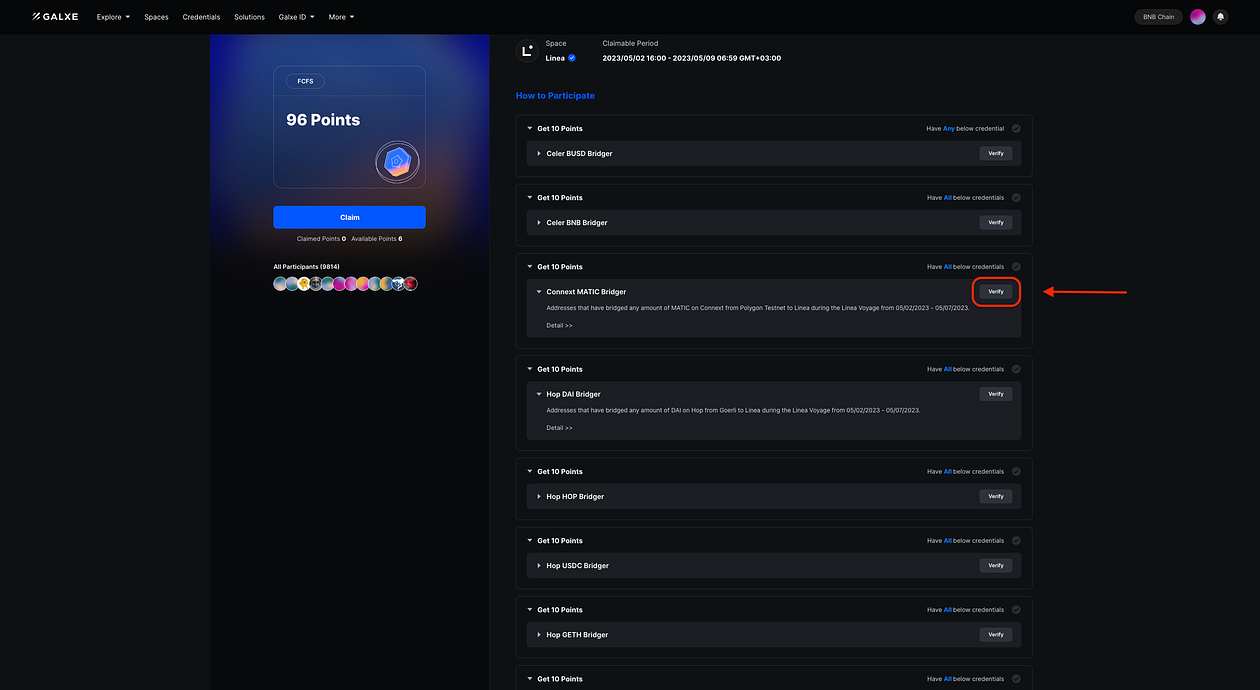The width and height of the screenshot is (1260, 690).
Task: Click the Linea space name
Action: [555, 58]
